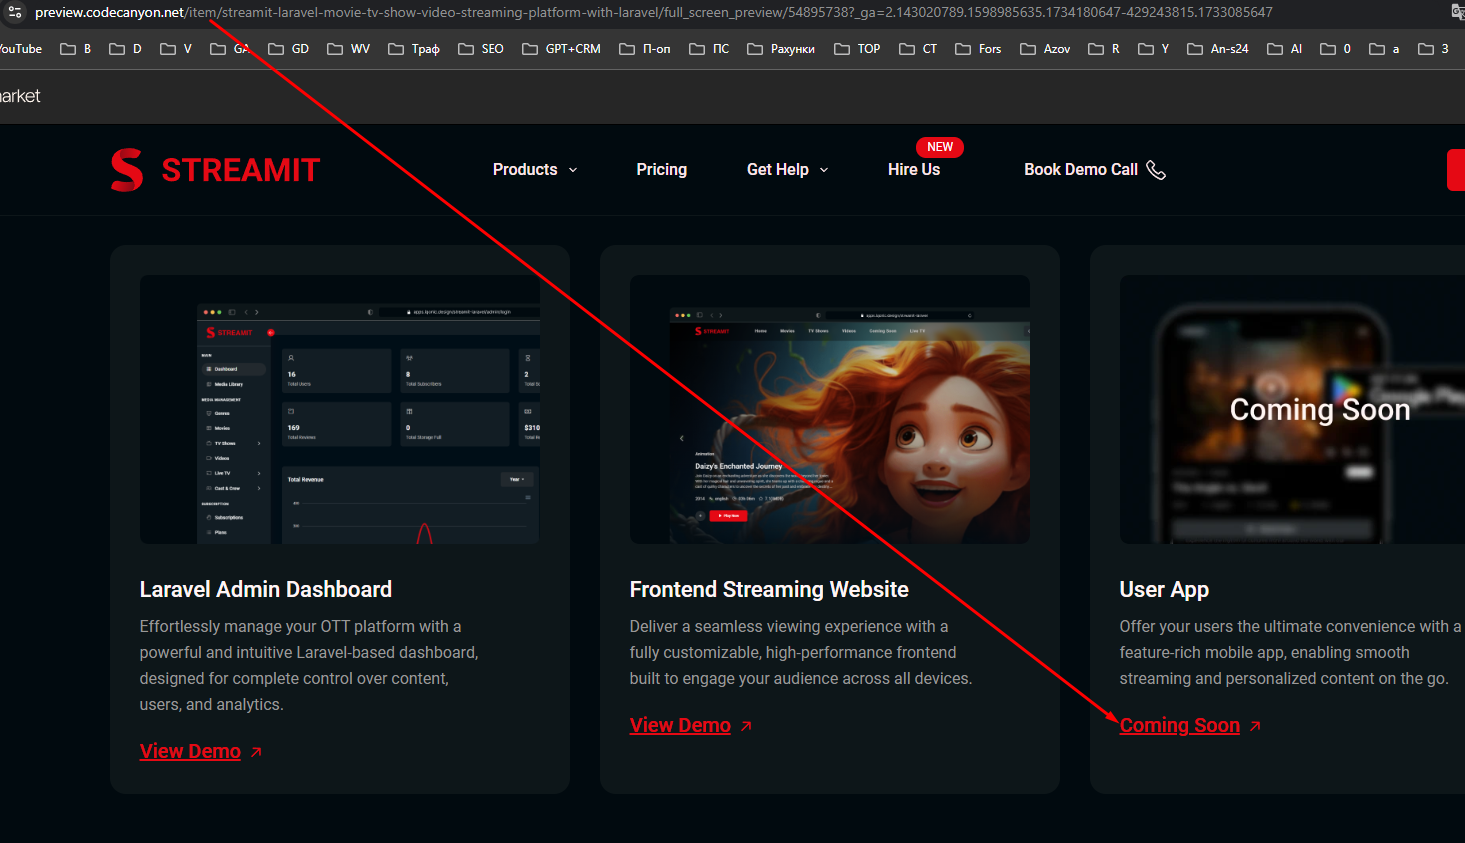
Task: Open the bookmark folder labeled 3
Action: [x=1433, y=48]
